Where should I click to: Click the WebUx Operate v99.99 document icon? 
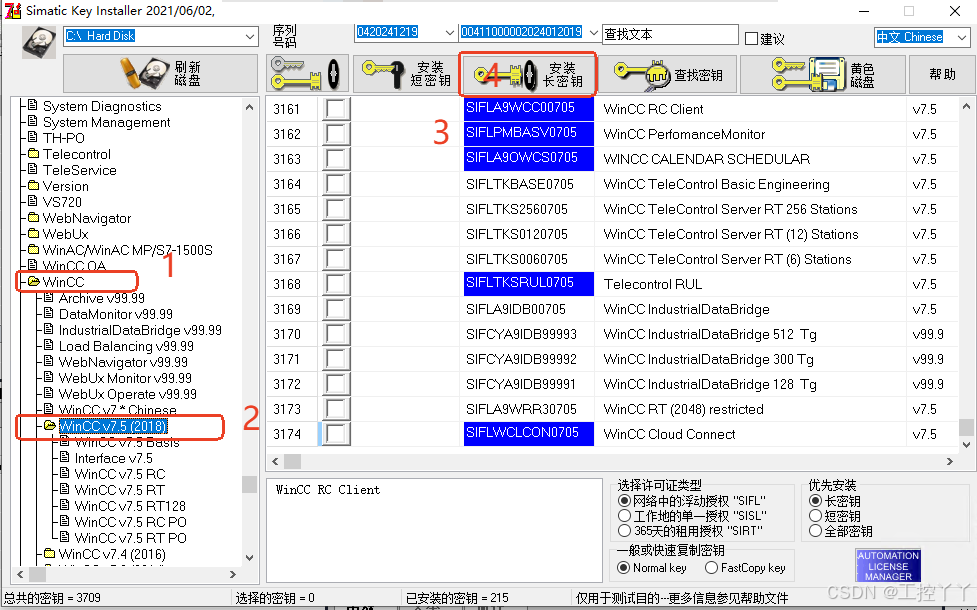tap(49, 393)
